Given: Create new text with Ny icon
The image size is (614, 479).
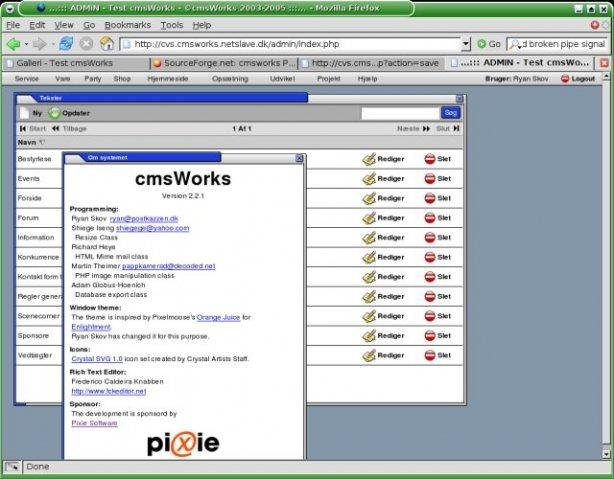Looking at the screenshot, I should 25,113.
